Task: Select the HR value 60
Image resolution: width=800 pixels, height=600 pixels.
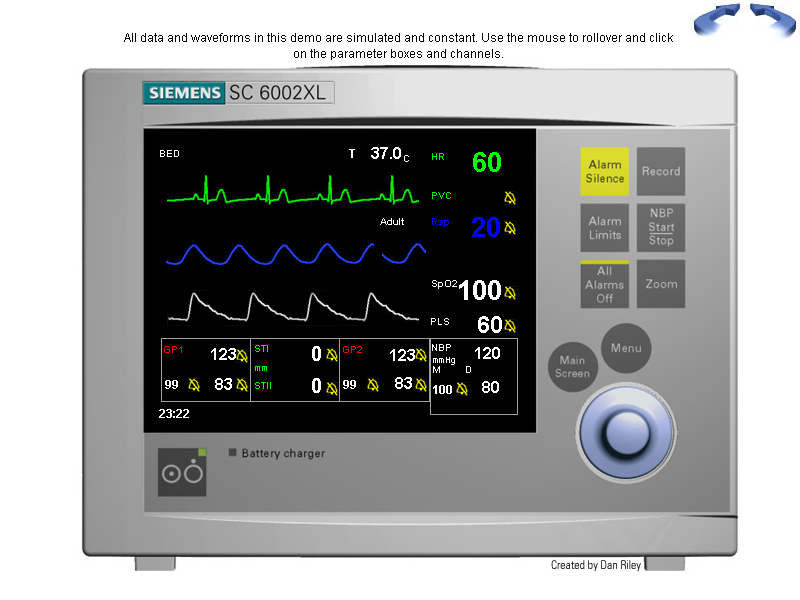Action: tap(487, 162)
